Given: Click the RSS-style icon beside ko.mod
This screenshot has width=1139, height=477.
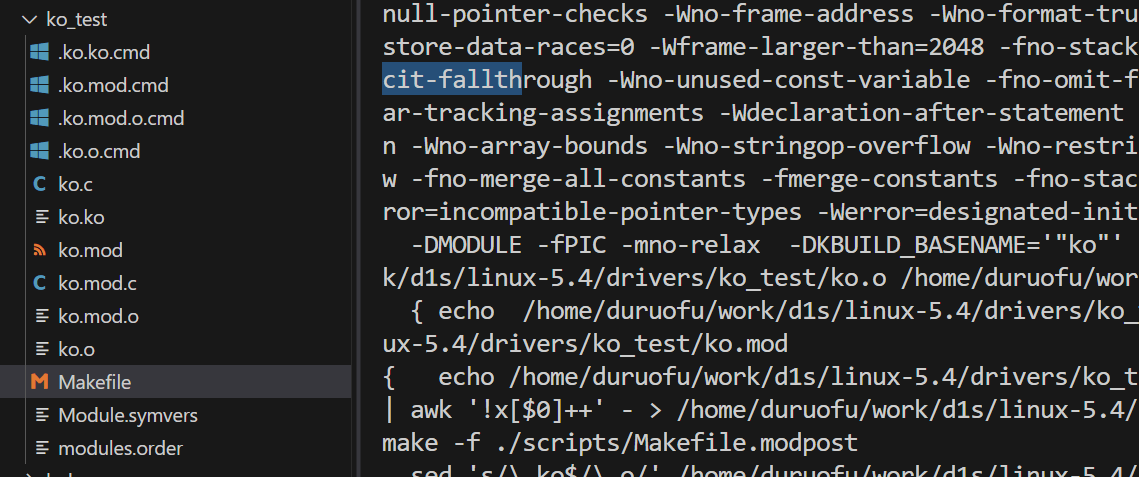Looking at the screenshot, I should tap(40, 250).
